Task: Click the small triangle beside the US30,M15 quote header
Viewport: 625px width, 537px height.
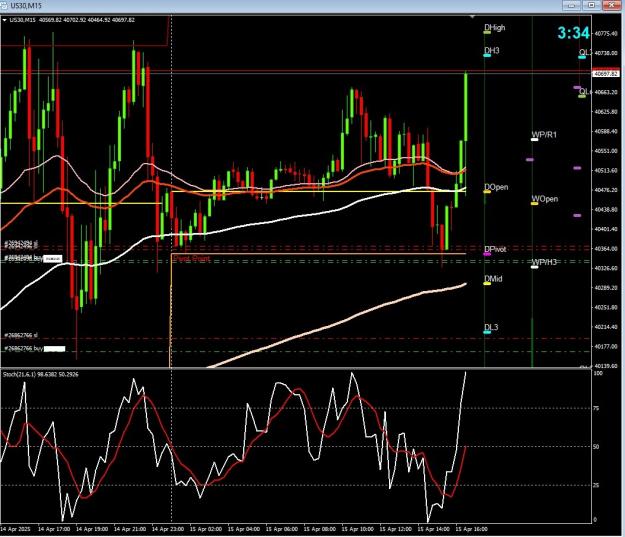Action: pyautogui.click(x=4, y=20)
